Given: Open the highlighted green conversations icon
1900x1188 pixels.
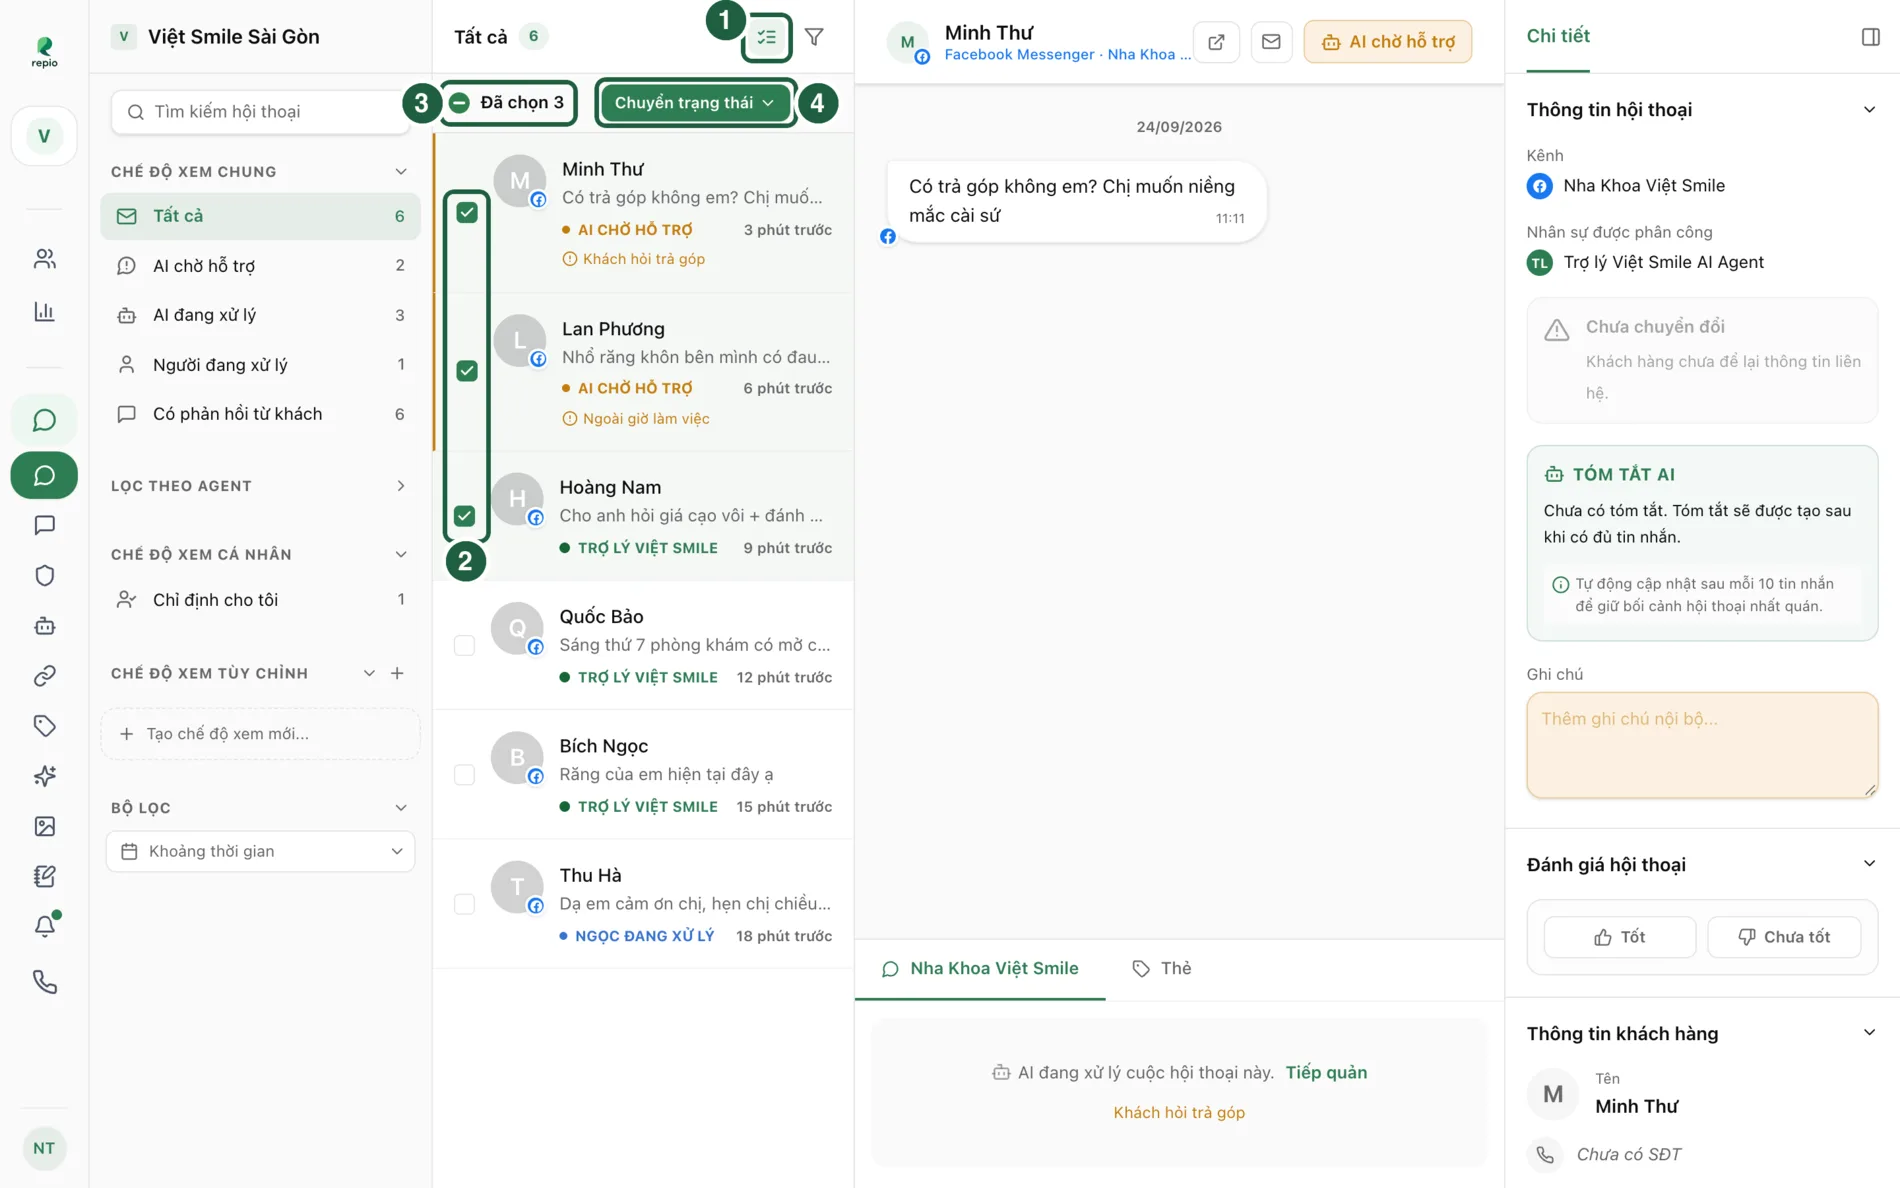Looking at the screenshot, I should coord(44,475).
